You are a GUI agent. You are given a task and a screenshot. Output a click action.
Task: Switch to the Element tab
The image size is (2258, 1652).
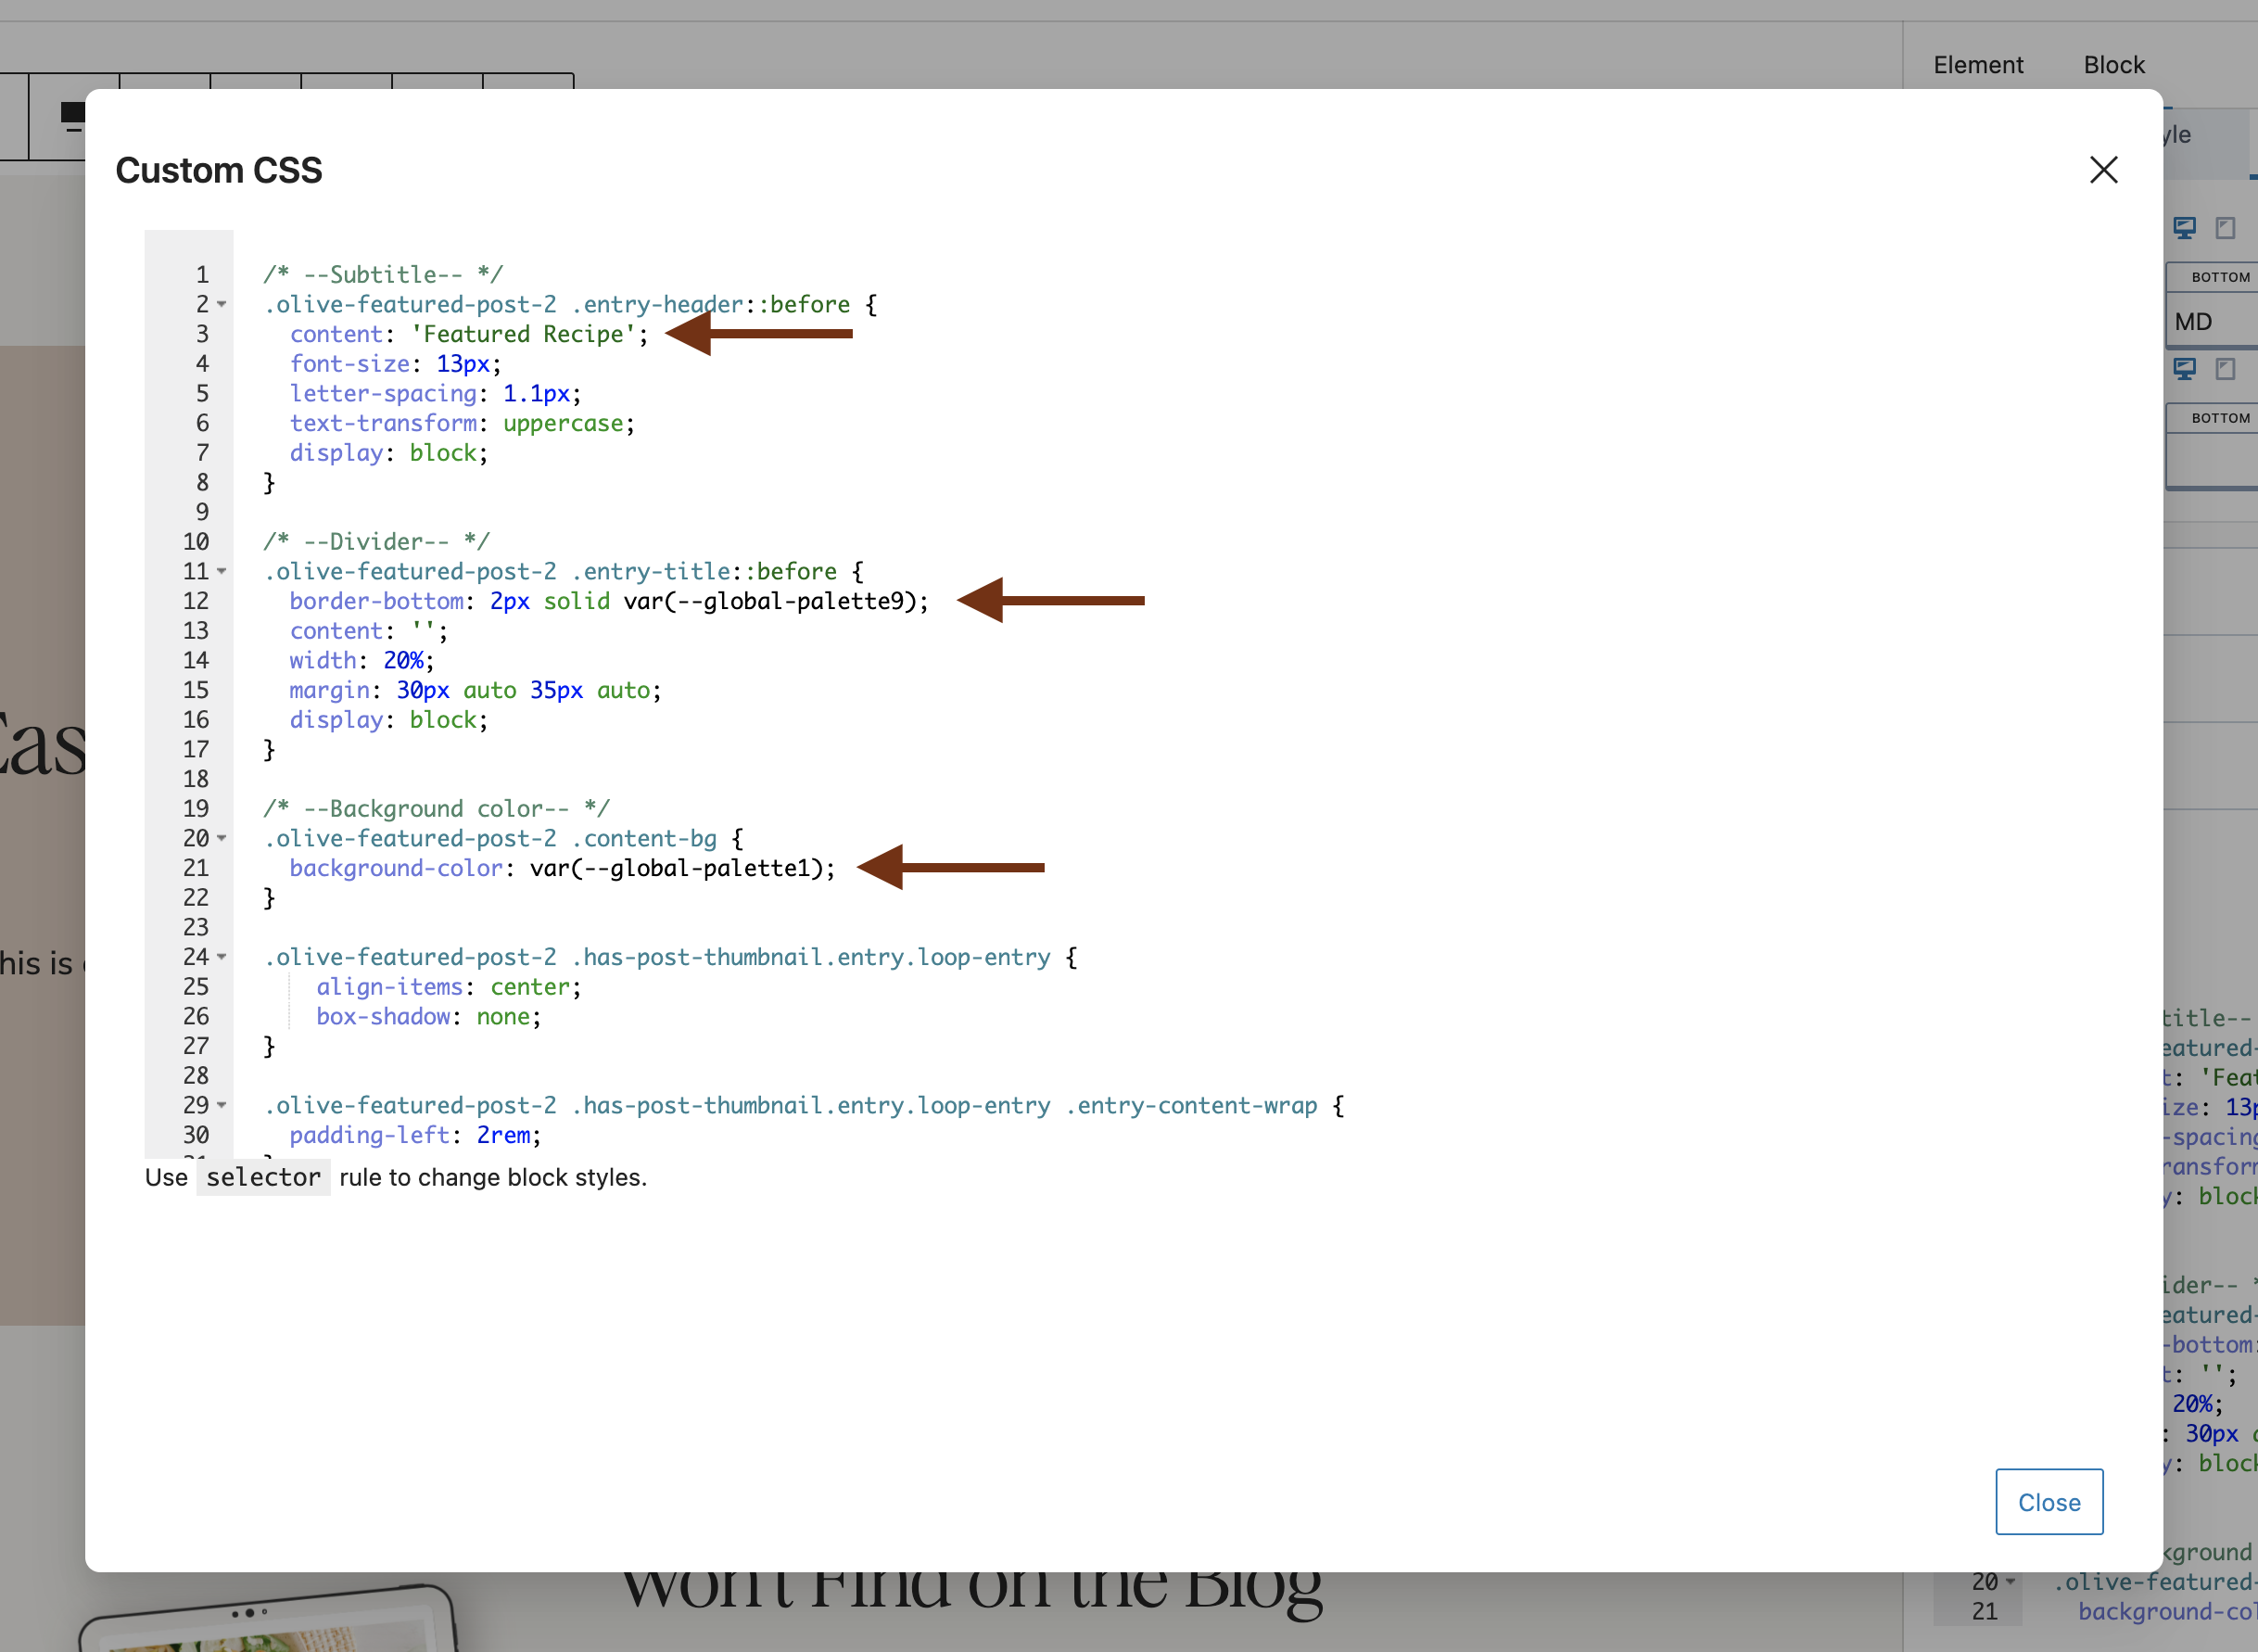1977,65
